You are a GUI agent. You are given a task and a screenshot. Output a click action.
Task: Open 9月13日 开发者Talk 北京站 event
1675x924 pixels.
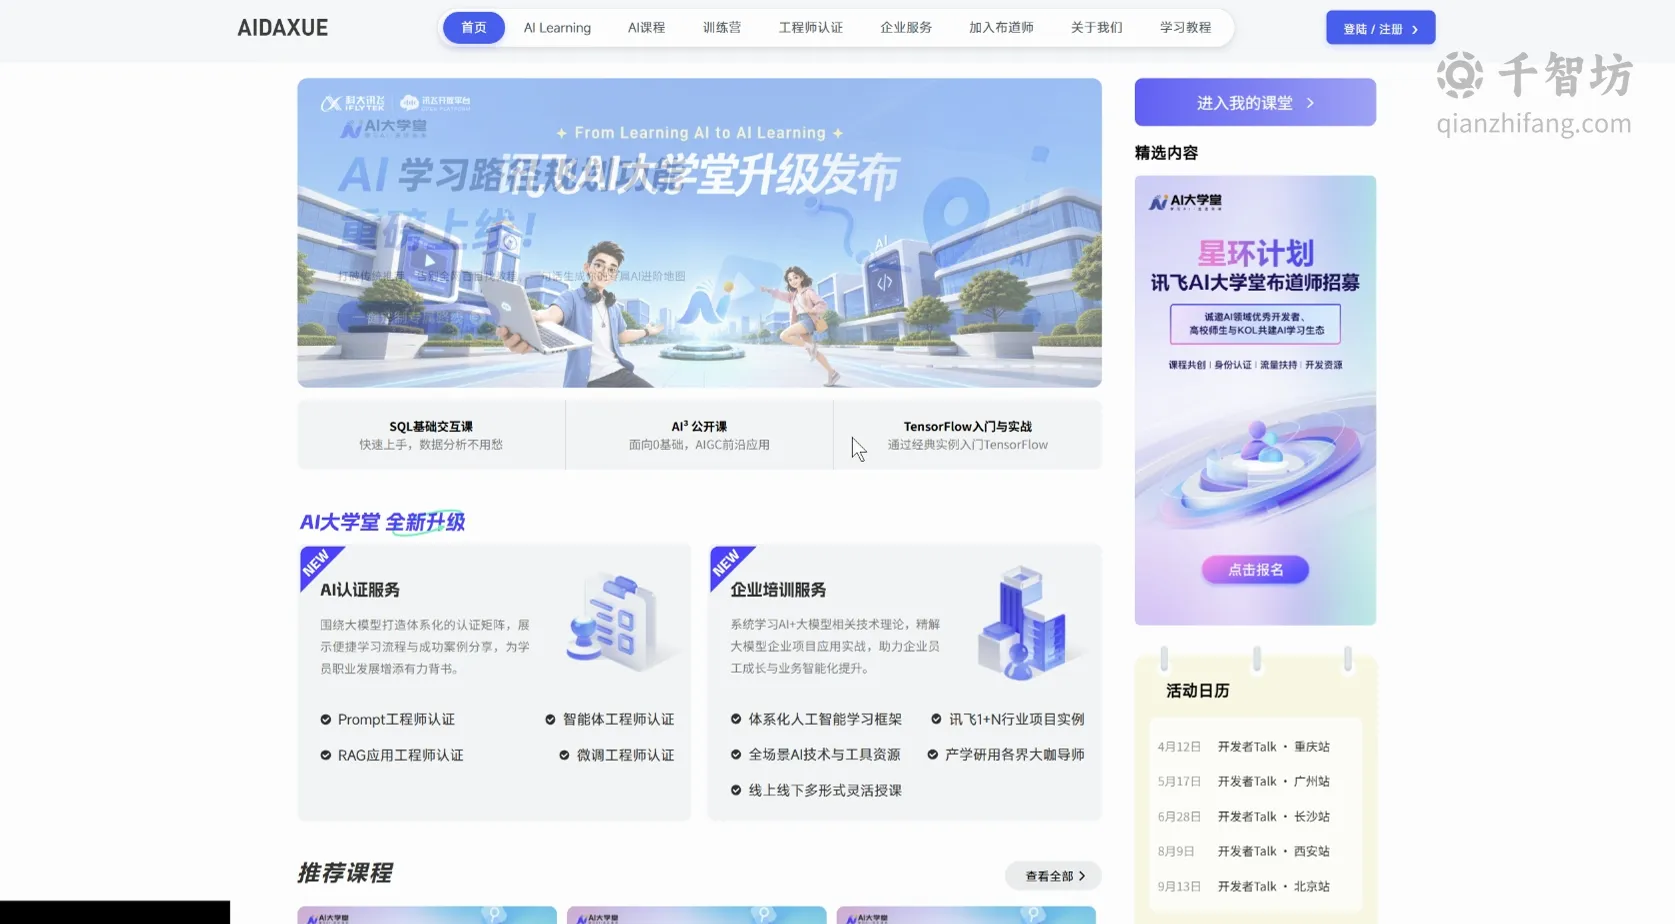pyautogui.click(x=1244, y=887)
